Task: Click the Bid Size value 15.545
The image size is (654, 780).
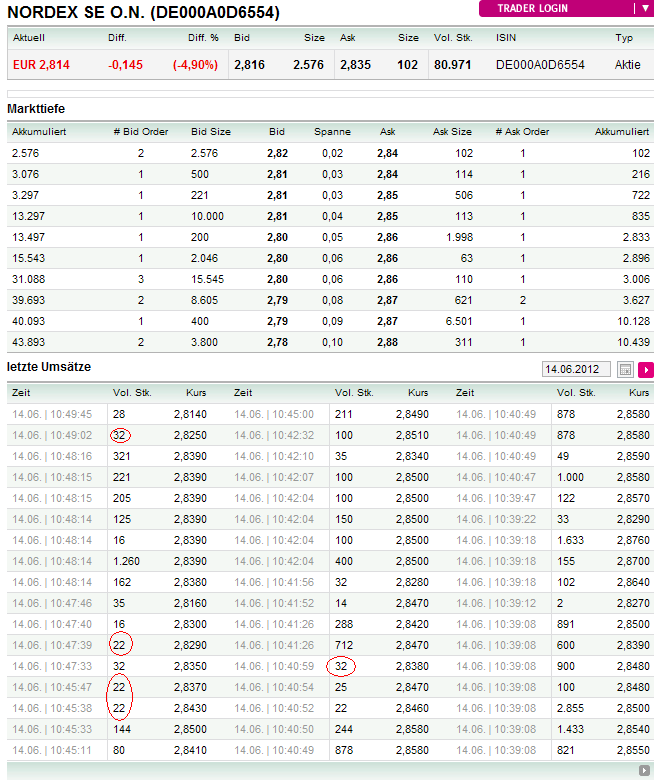Action: pyautogui.click(x=207, y=279)
